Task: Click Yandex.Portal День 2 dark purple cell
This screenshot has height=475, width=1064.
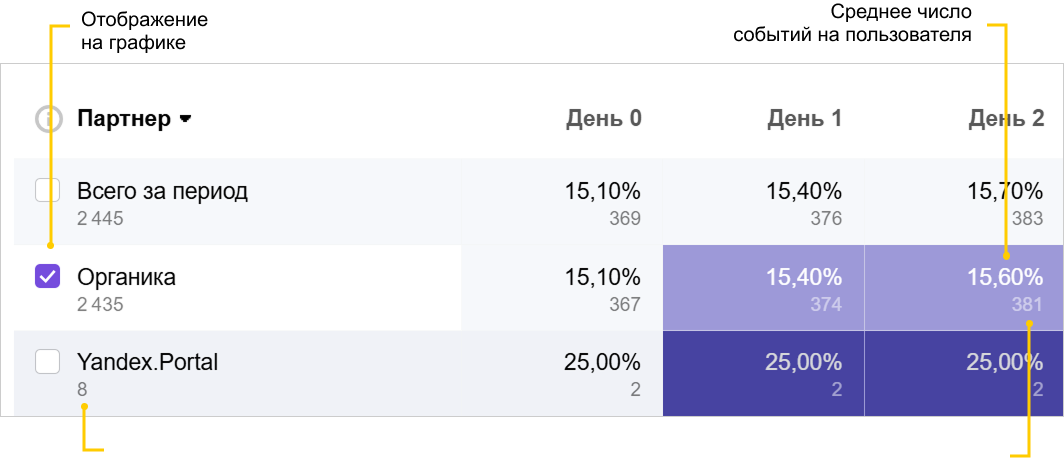Action: (964, 373)
